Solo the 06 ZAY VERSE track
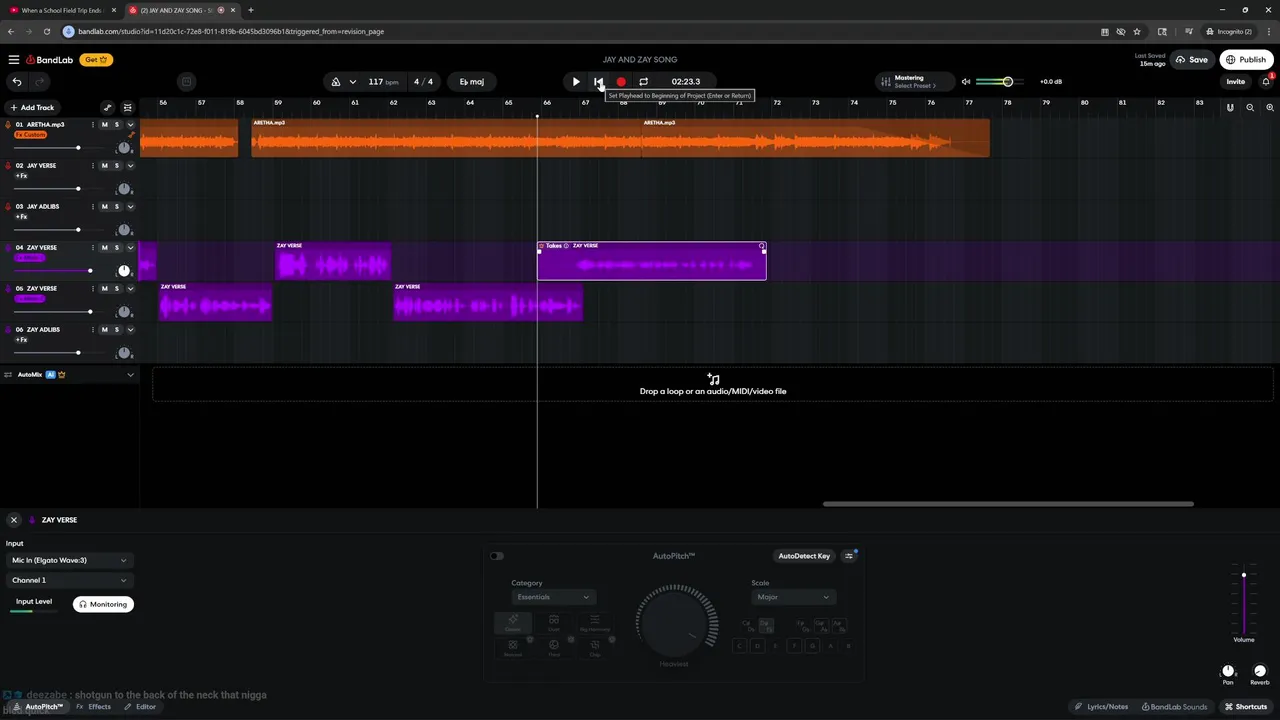1280x720 pixels. tap(116, 289)
